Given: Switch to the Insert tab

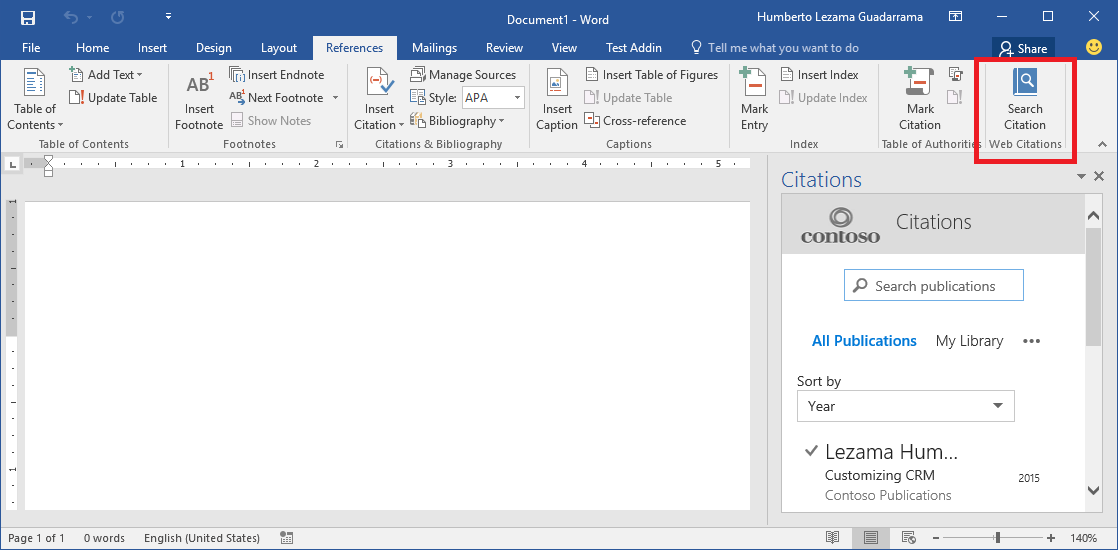Looking at the screenshot, I should [153, 48].
